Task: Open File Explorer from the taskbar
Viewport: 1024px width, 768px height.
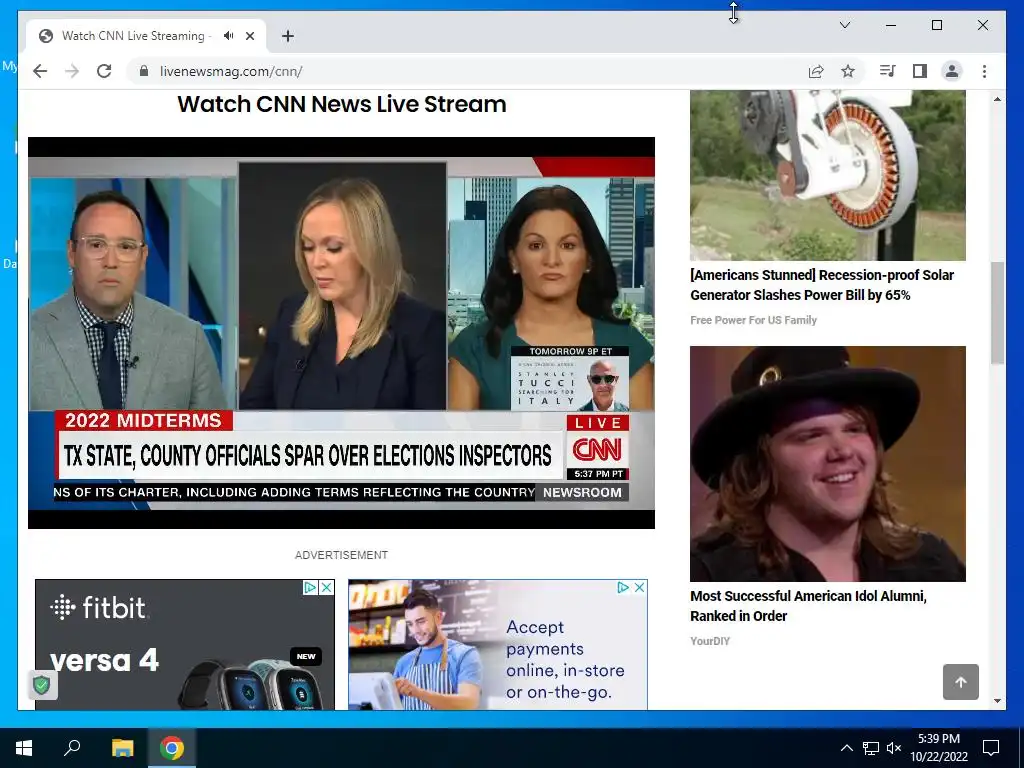Action: pyautogui.click(x=122, y=748)
